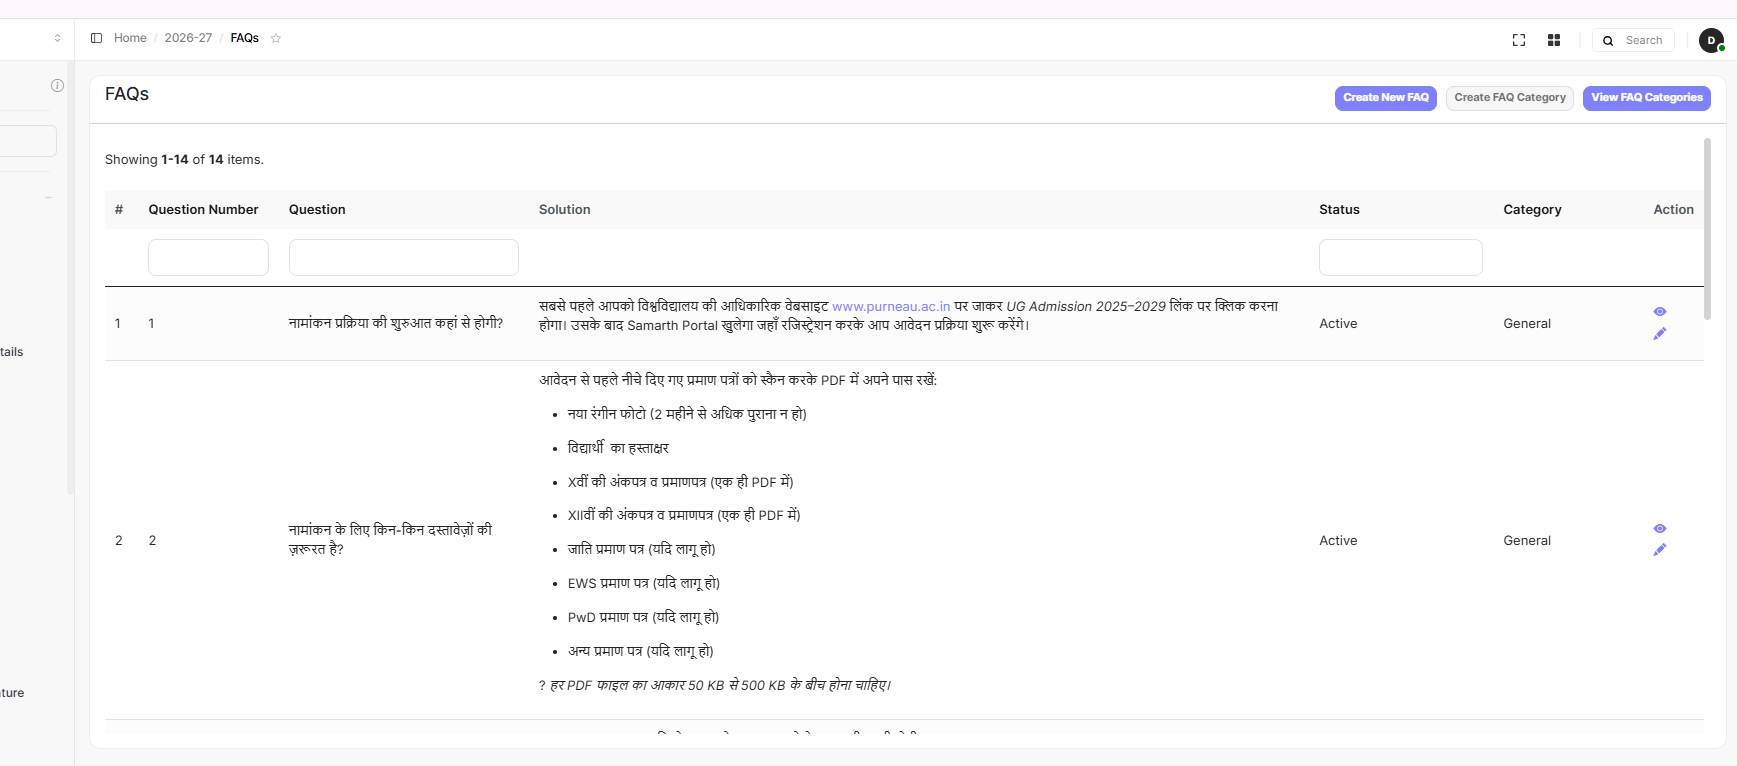
Task: Open the www.purneau.ac.in link
Action: point(890,307)
